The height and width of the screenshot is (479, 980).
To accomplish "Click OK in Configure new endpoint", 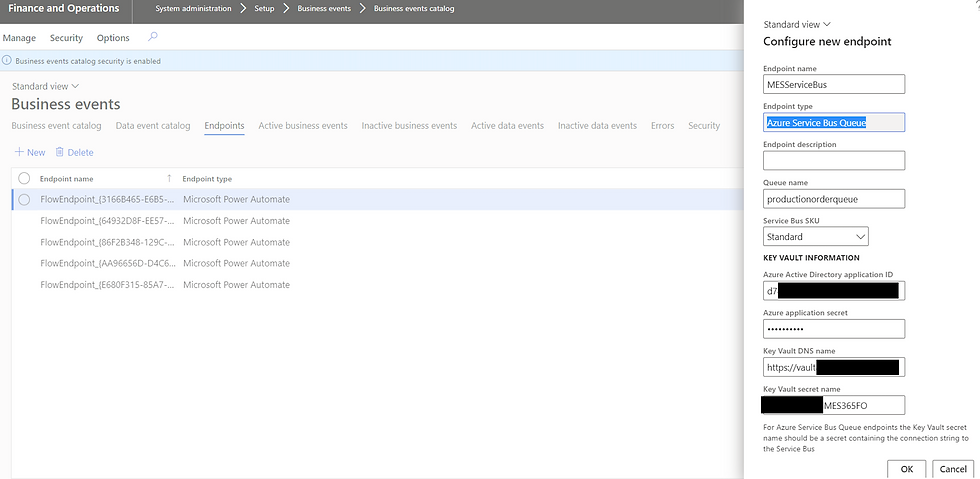I will point(907,469).
